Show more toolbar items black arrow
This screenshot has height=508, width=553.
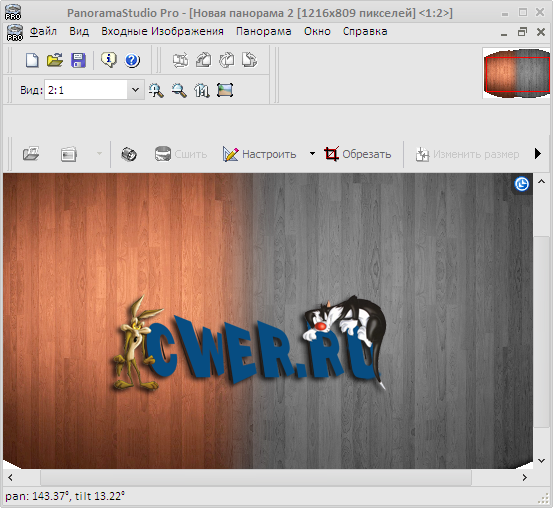(x=537, y=153)
